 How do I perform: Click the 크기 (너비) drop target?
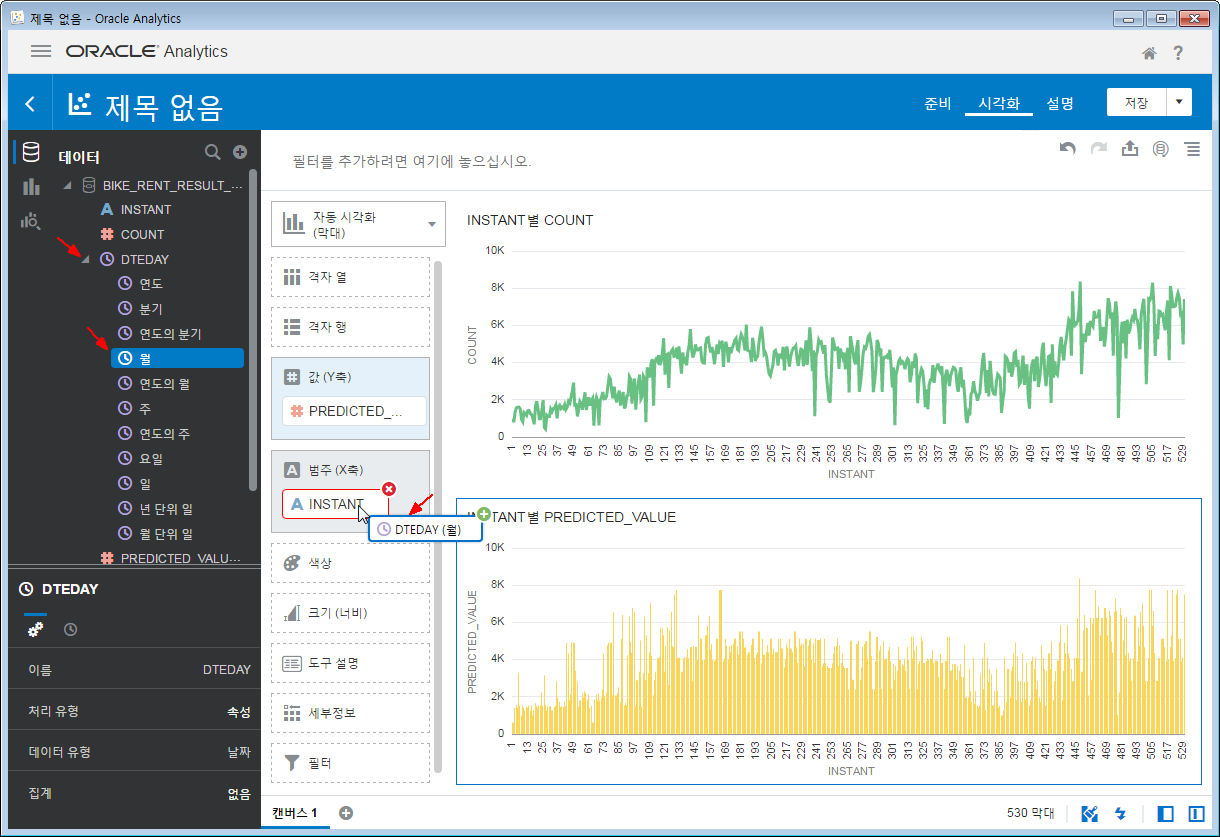350,613
